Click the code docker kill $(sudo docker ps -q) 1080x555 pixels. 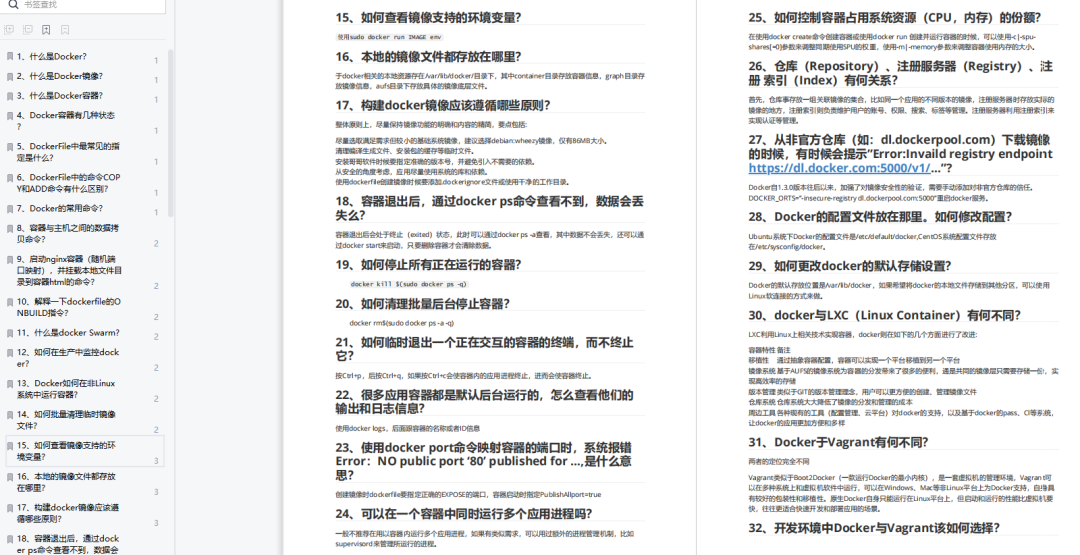point(408,284)
